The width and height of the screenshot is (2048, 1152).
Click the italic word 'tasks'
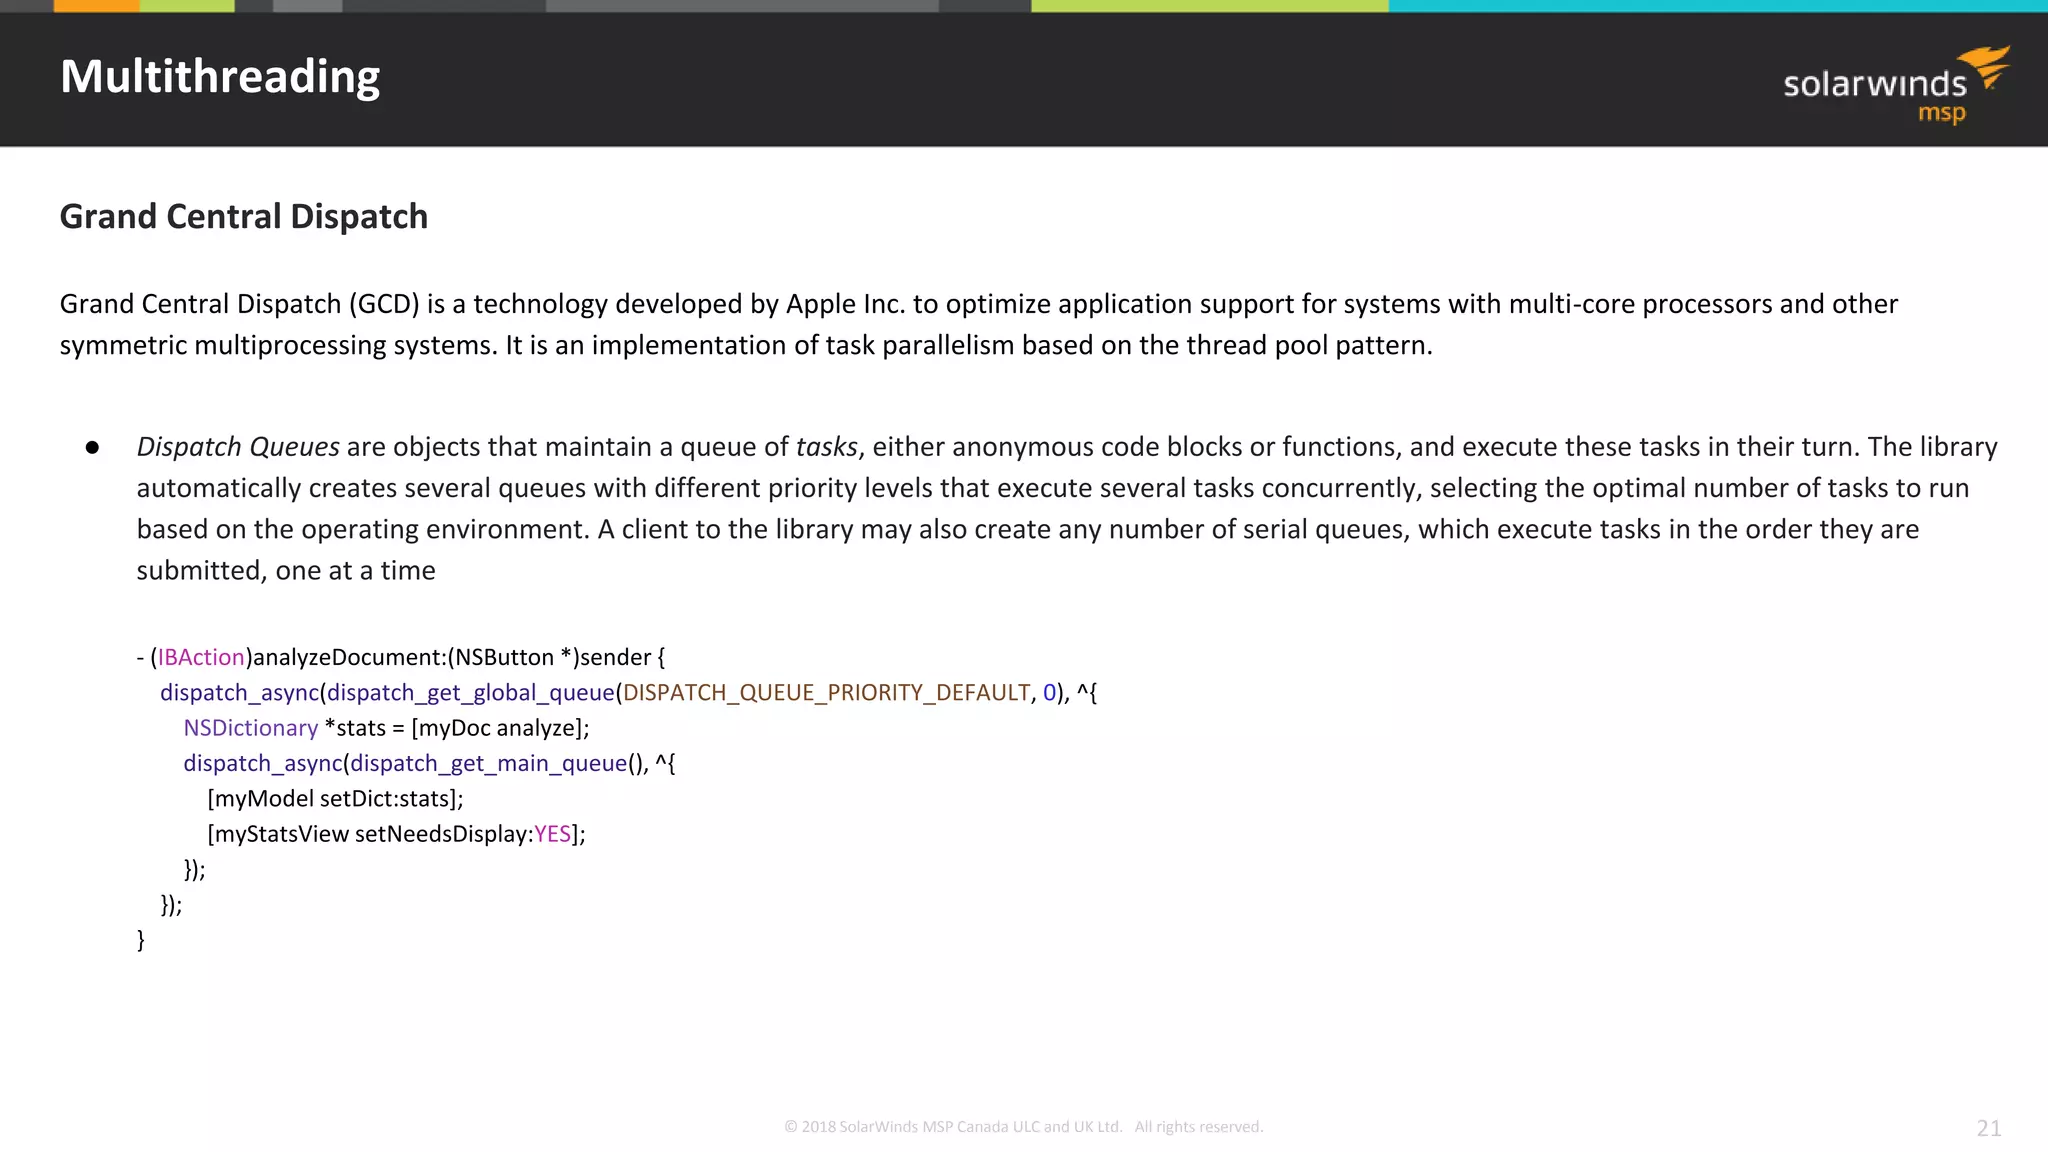[827, 447]
